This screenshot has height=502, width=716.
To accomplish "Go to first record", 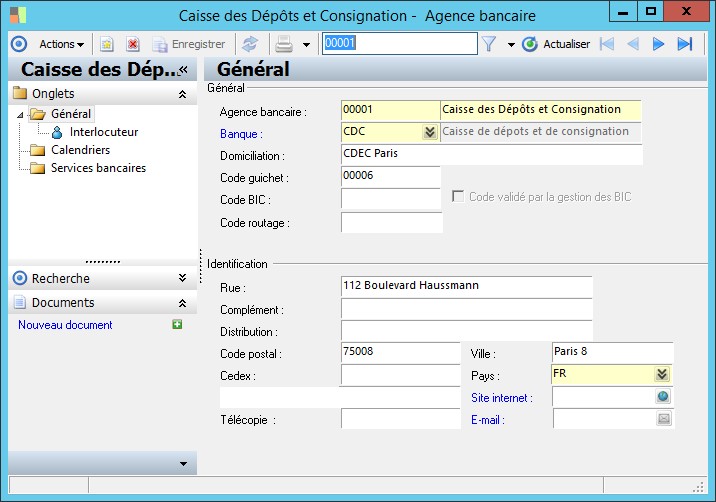I will click(607, 44).
